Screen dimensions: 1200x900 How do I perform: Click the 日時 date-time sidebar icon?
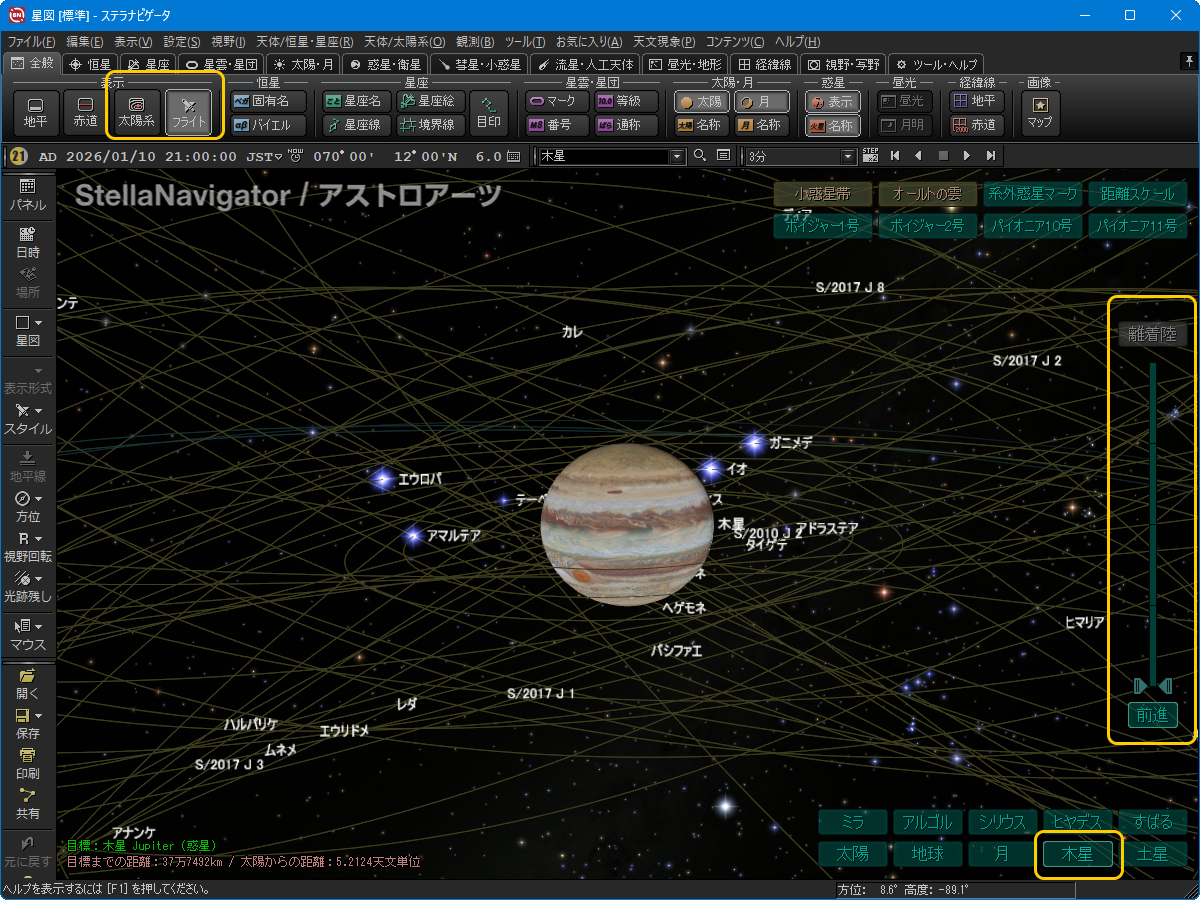click(x=27, y=243)
